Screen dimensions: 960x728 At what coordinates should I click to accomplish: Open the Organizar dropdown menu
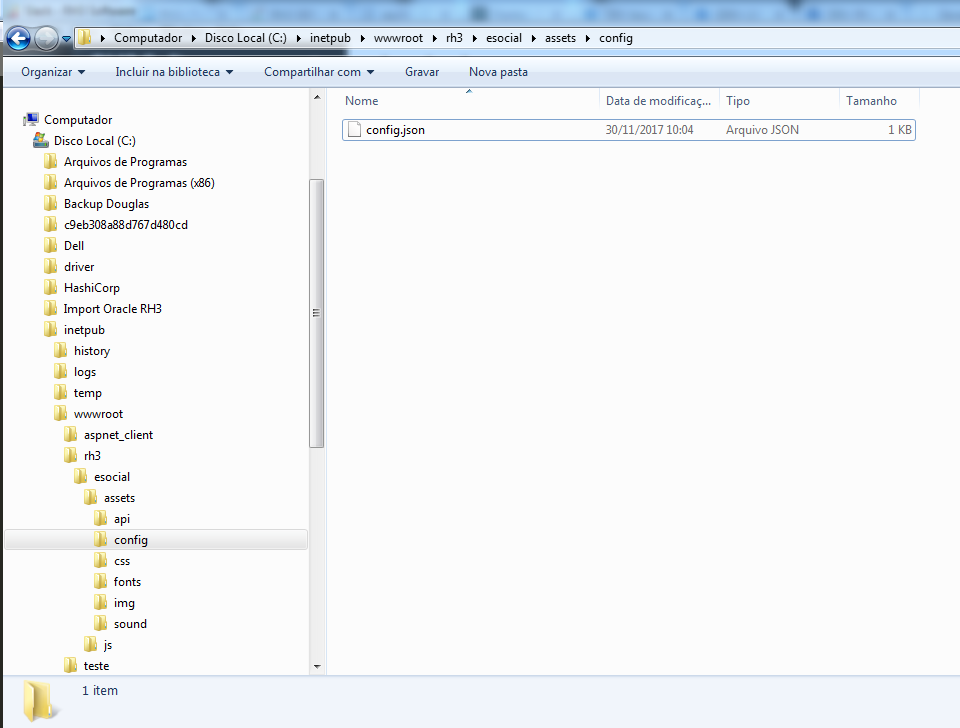pyautogui.click(x=53, y=72)
